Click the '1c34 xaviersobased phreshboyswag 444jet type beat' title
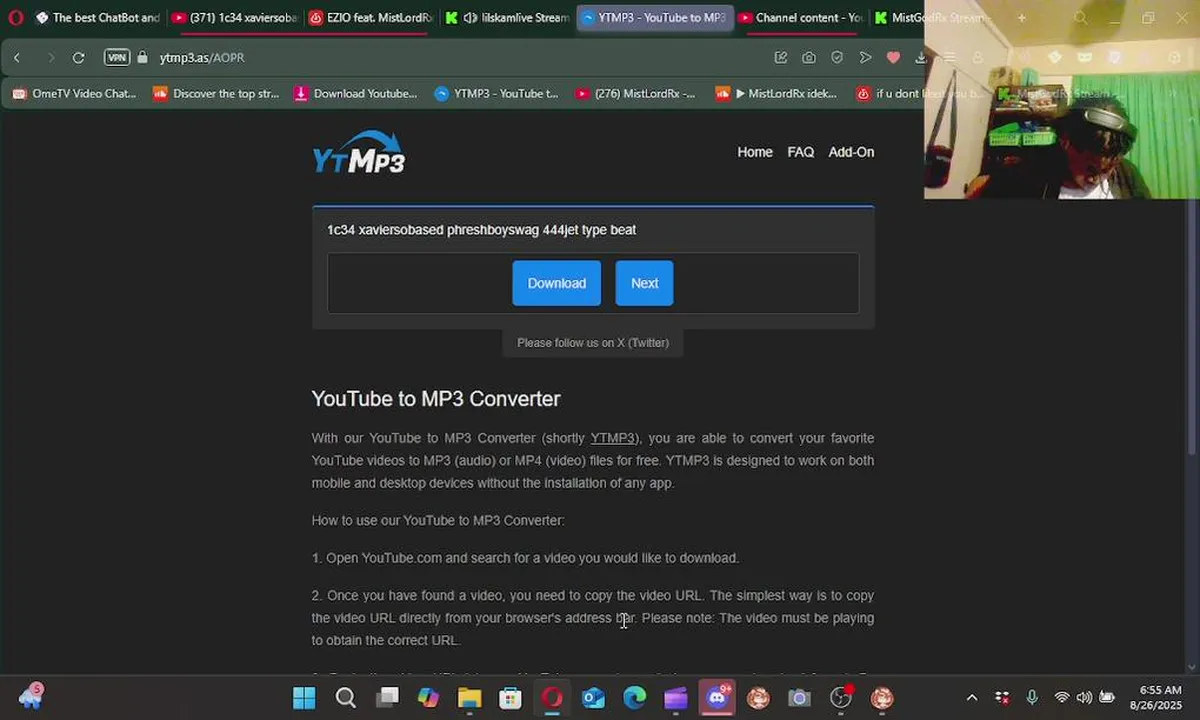The height and width of the screenshot is (720, 1200). click(x=481, y=230)
